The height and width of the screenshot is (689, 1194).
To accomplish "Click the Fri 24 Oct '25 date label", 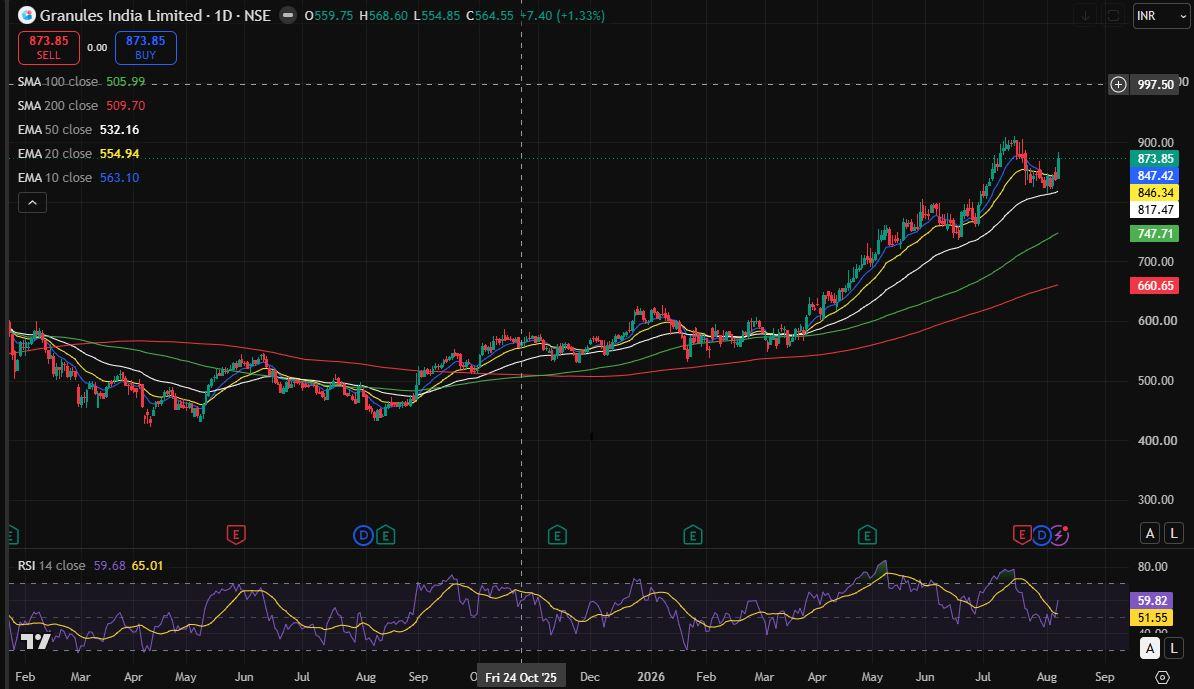I will (x=521, y=677).
